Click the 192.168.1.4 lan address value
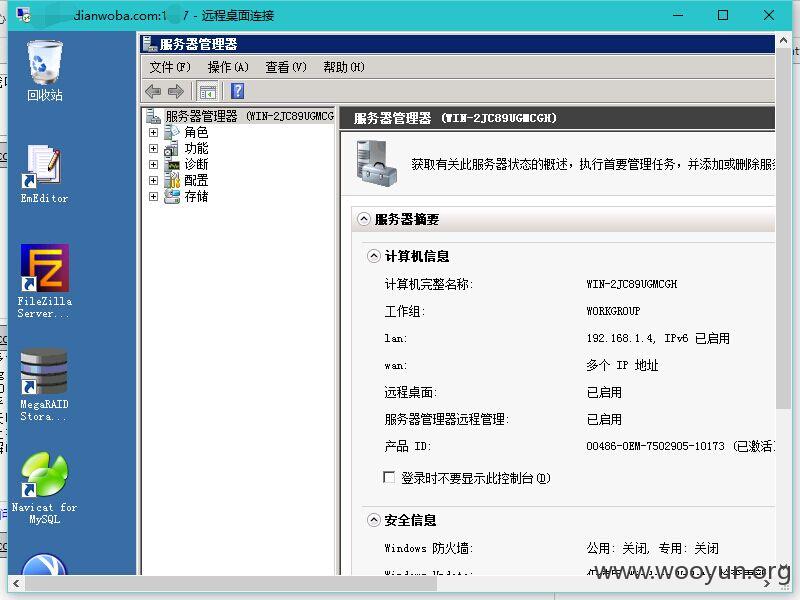The height and width of the screenshot is (600, 800). point(658,338)
